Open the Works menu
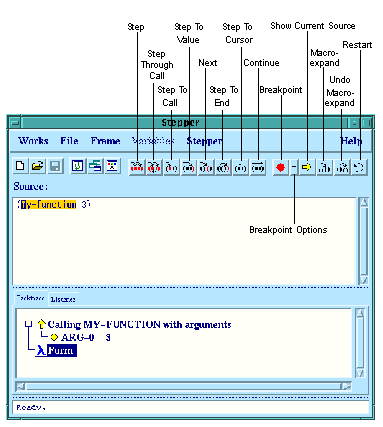 [x=33, y=141]
